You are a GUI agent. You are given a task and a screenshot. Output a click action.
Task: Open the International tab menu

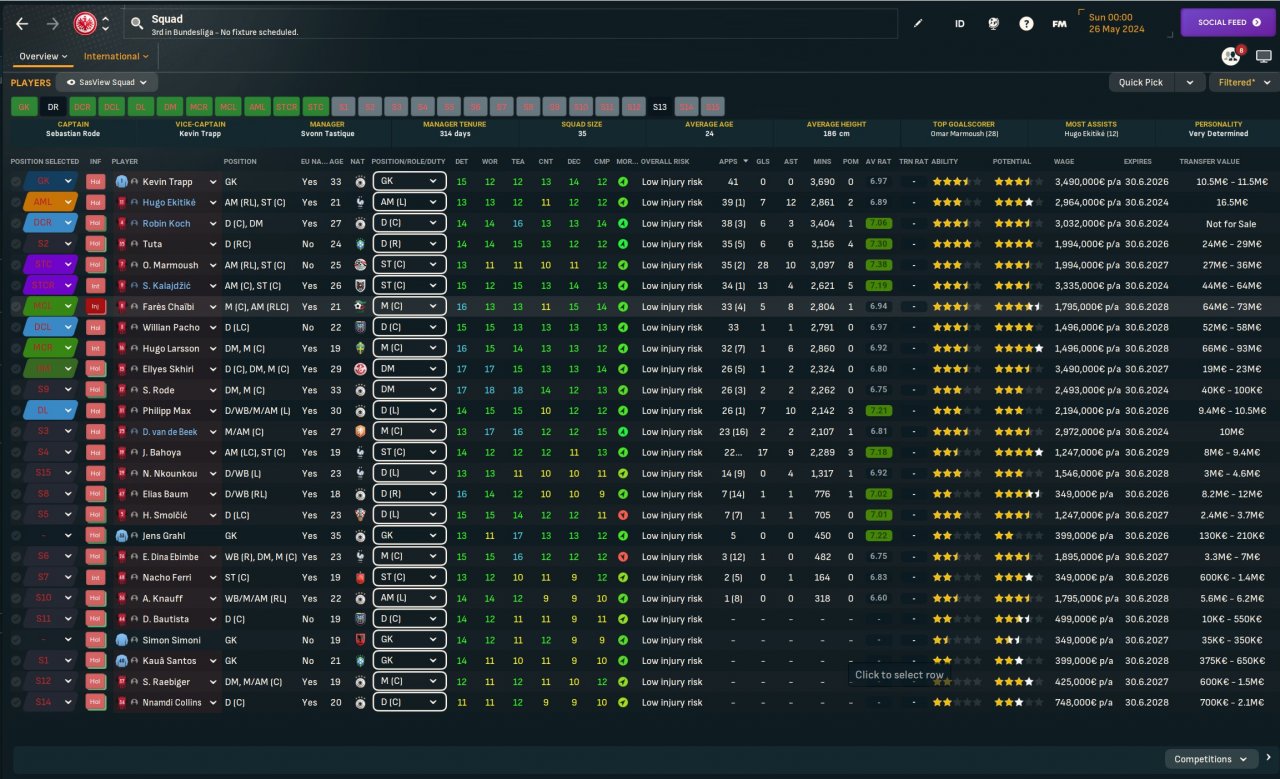point(116,56)
